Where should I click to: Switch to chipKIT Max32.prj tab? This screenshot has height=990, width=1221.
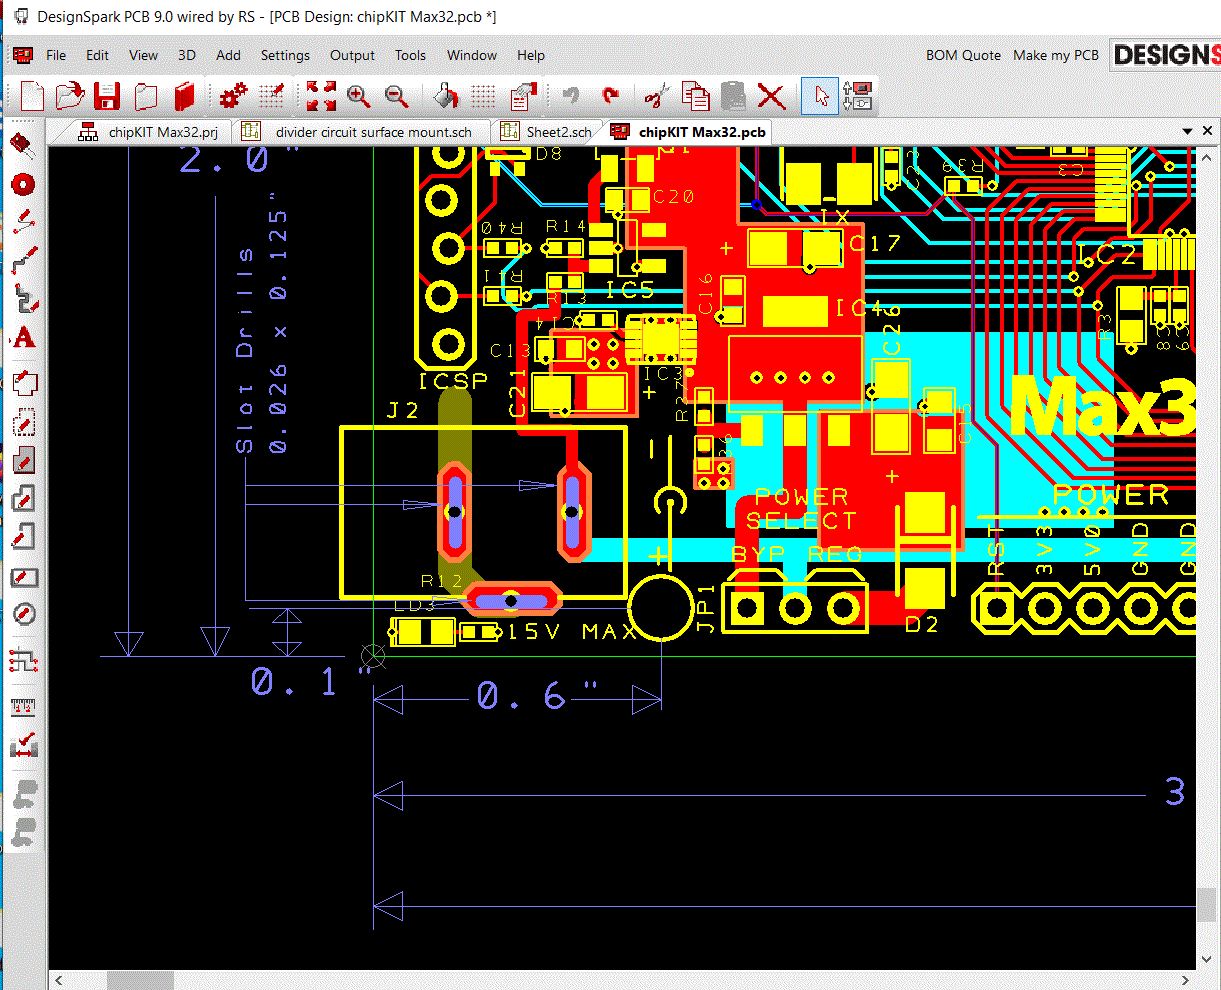pyautogui.click(x=162, y=132)
